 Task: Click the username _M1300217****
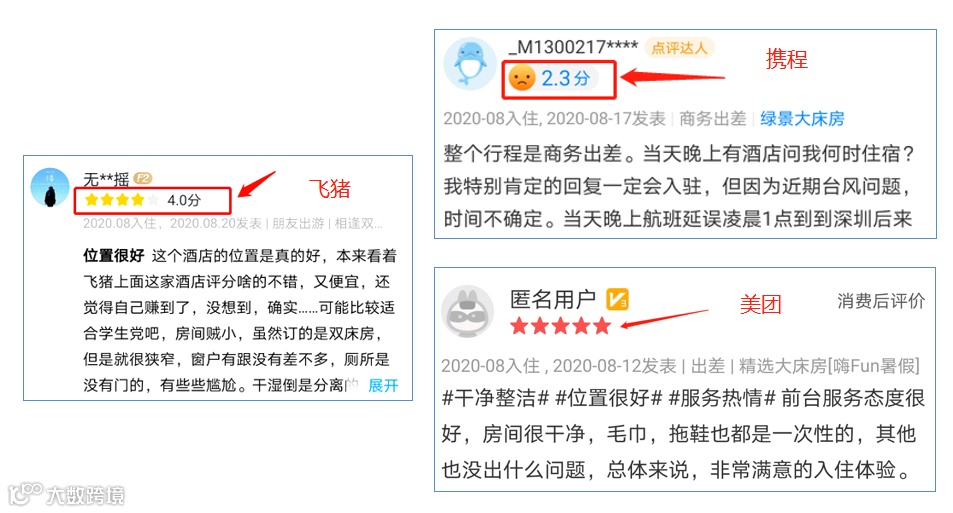[573, 47]
